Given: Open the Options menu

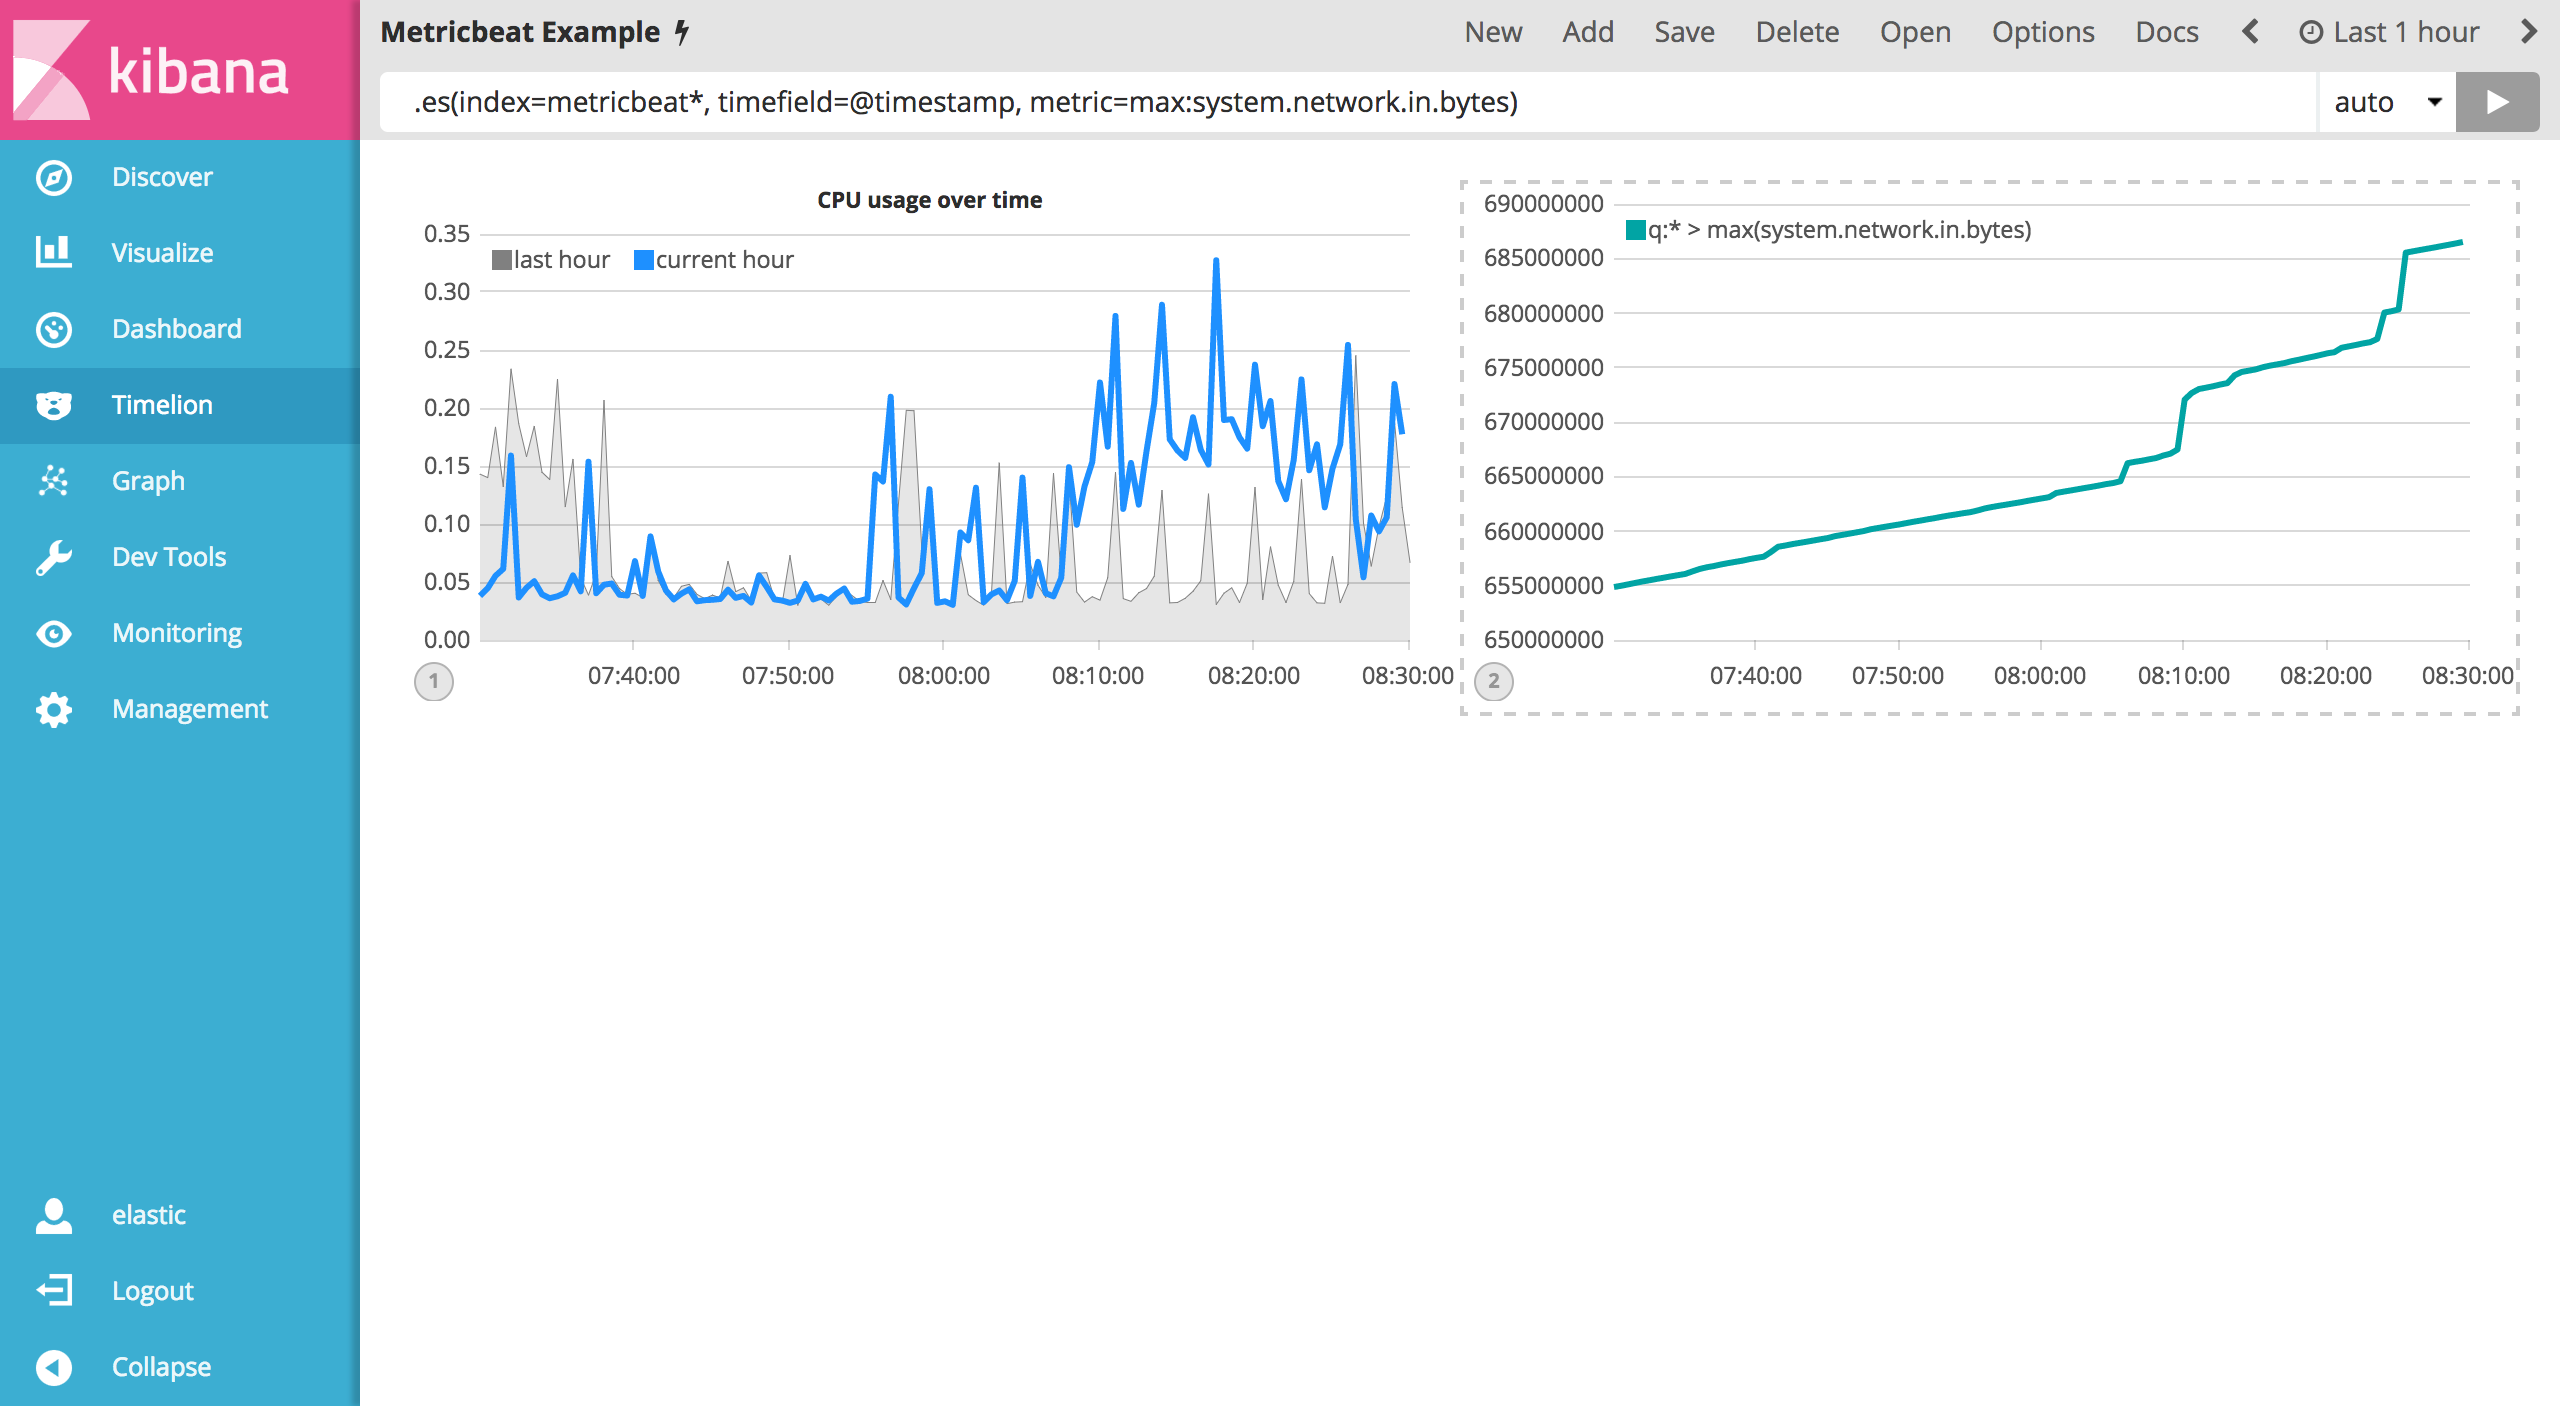Looking at the screenshot, I should [2043, 32].
